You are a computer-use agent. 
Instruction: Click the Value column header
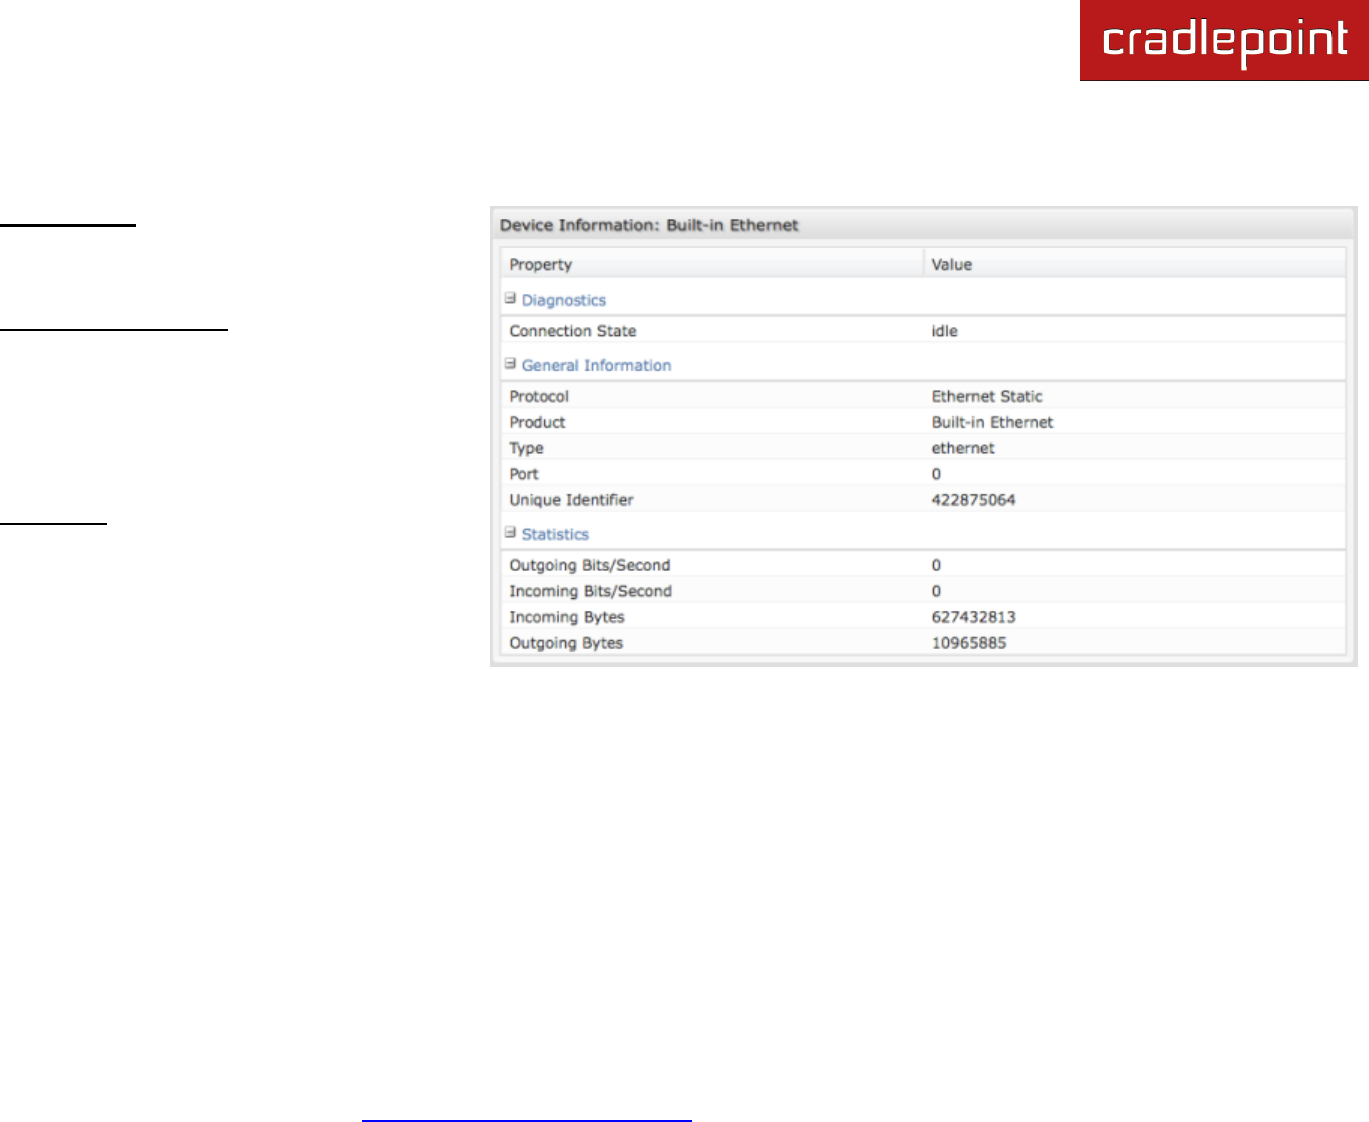1134,264
